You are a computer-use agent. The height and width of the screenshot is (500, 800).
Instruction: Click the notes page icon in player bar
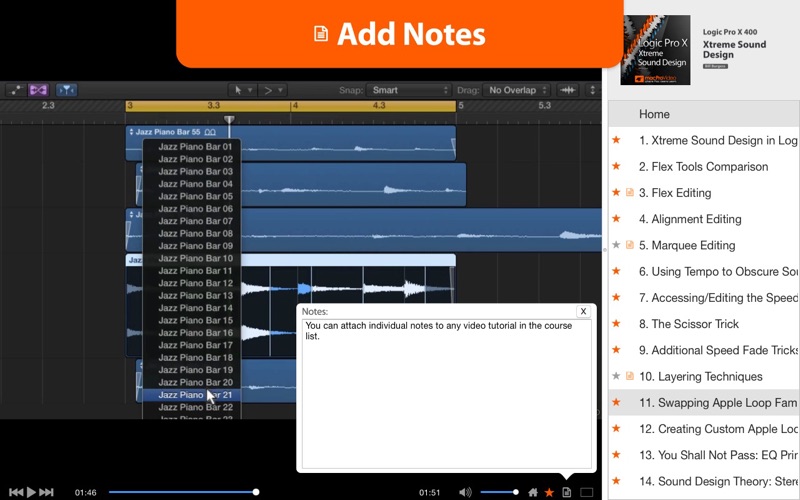click(x=566, y=492)
